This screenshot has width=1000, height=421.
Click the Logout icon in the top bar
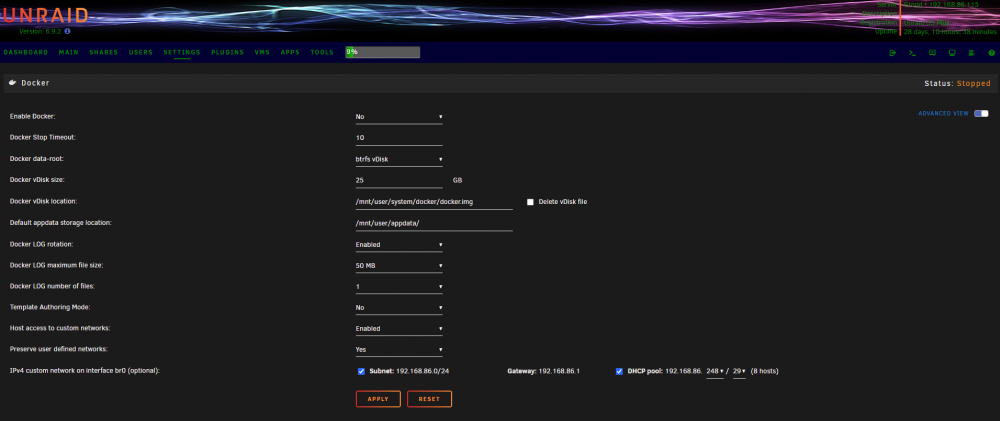pos(893,53)
